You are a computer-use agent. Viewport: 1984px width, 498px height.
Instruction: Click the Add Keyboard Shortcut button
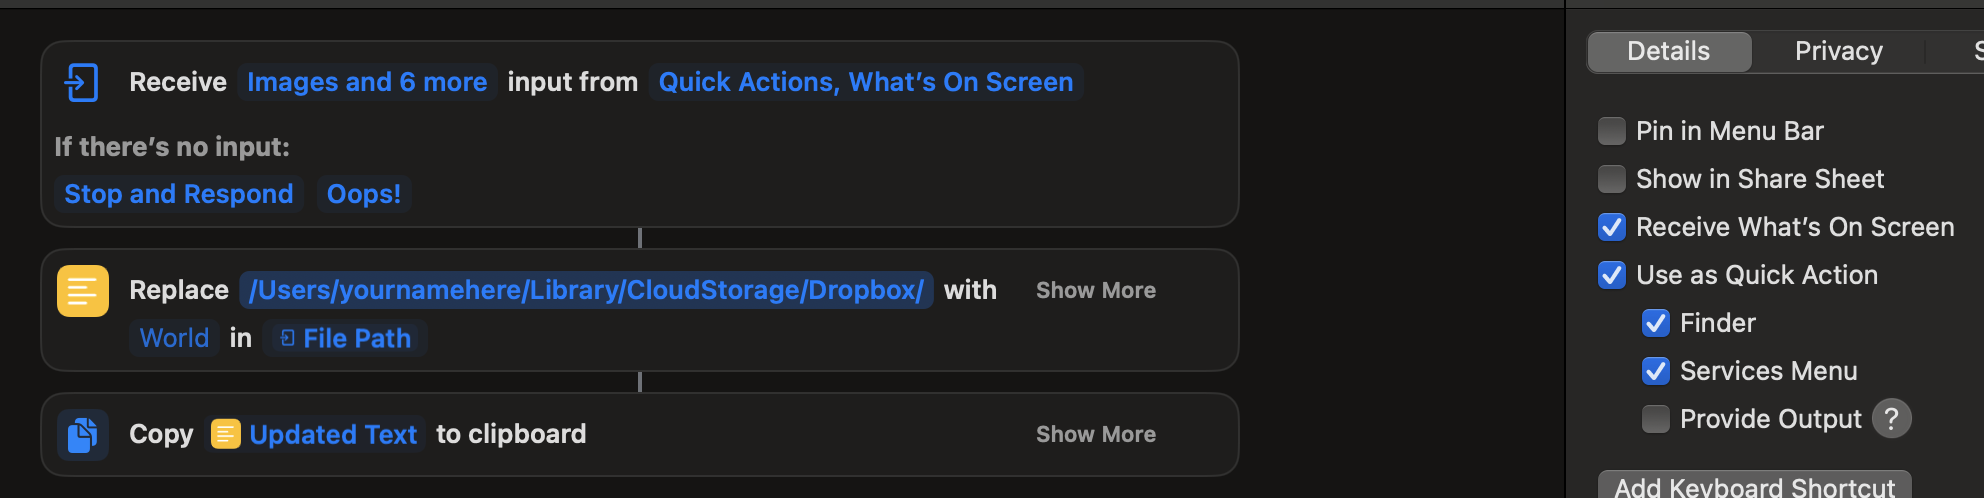point(1754,486)
